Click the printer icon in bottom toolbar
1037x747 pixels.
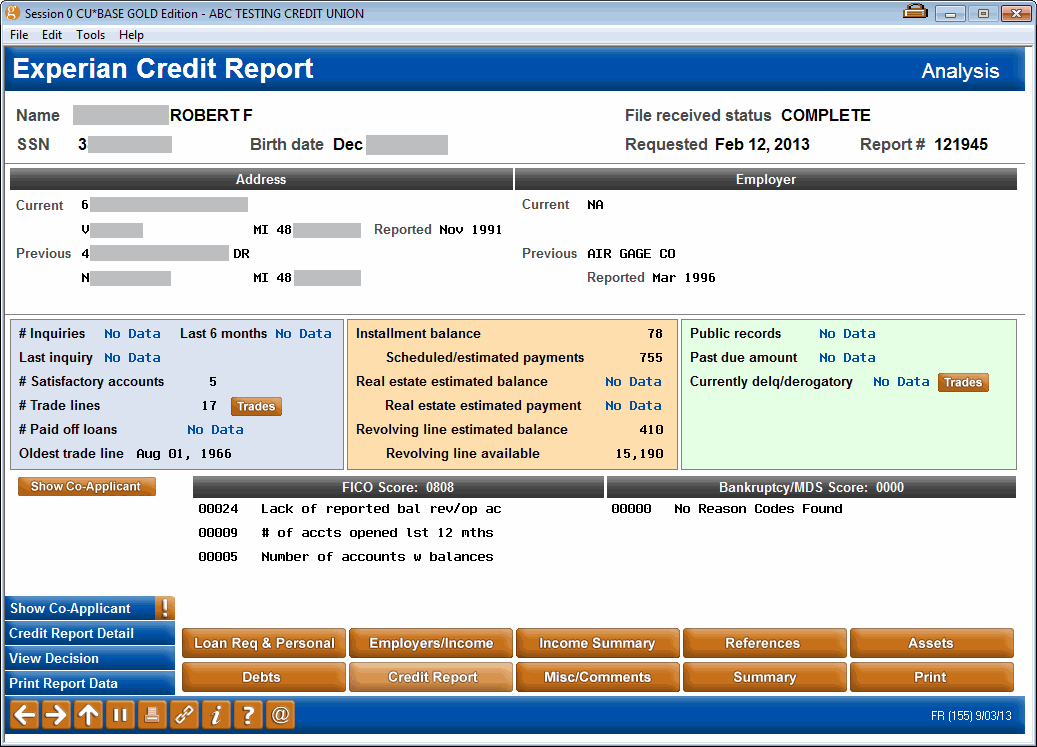click(x=151, y=715)
